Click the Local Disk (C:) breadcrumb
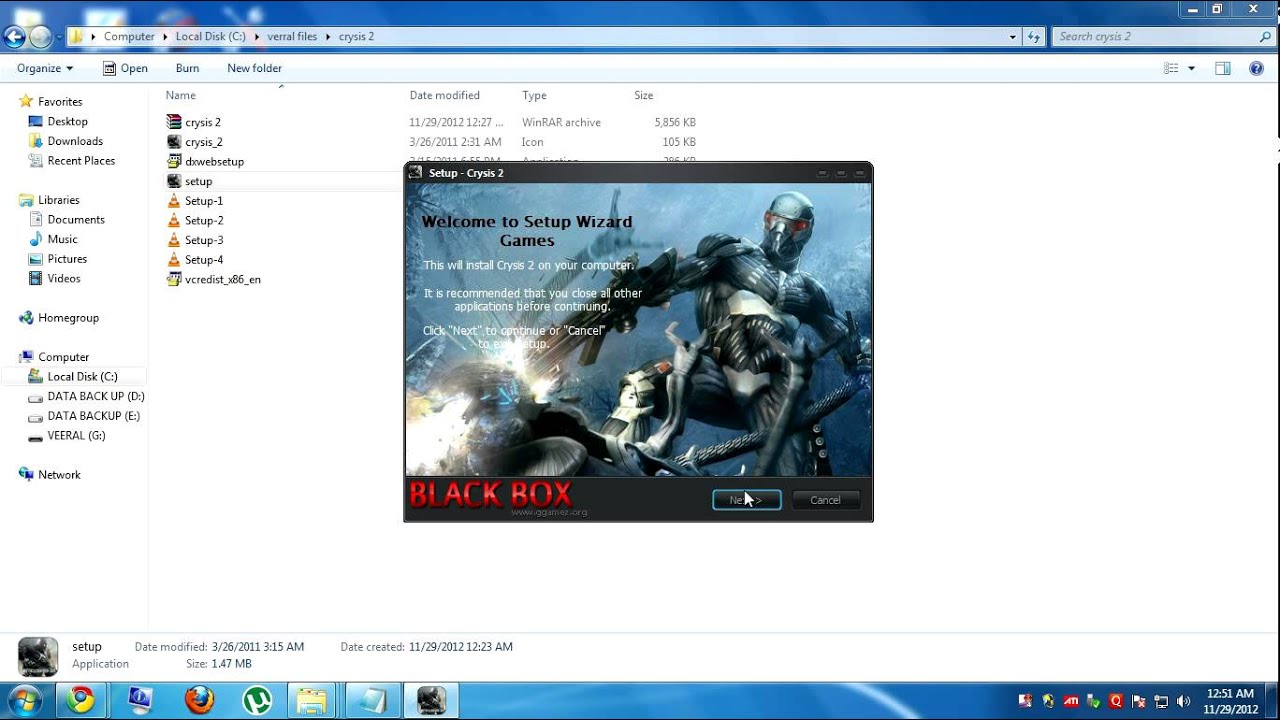The width and height of the screenshot is (1280, 720). (210, 36)
